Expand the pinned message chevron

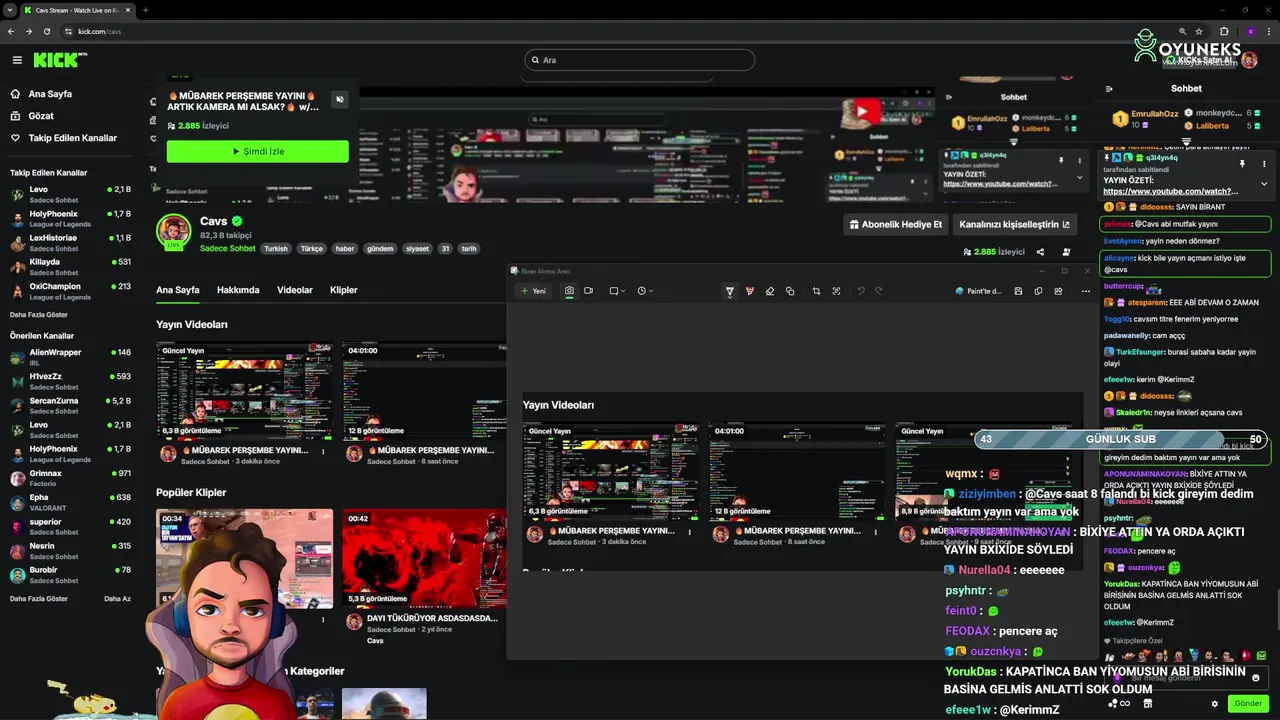1264,184
